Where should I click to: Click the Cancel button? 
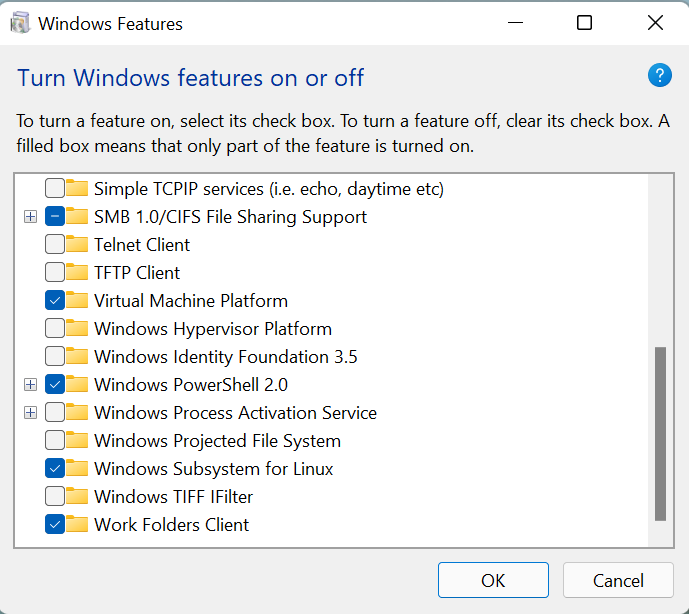click(x=618, y=580)
